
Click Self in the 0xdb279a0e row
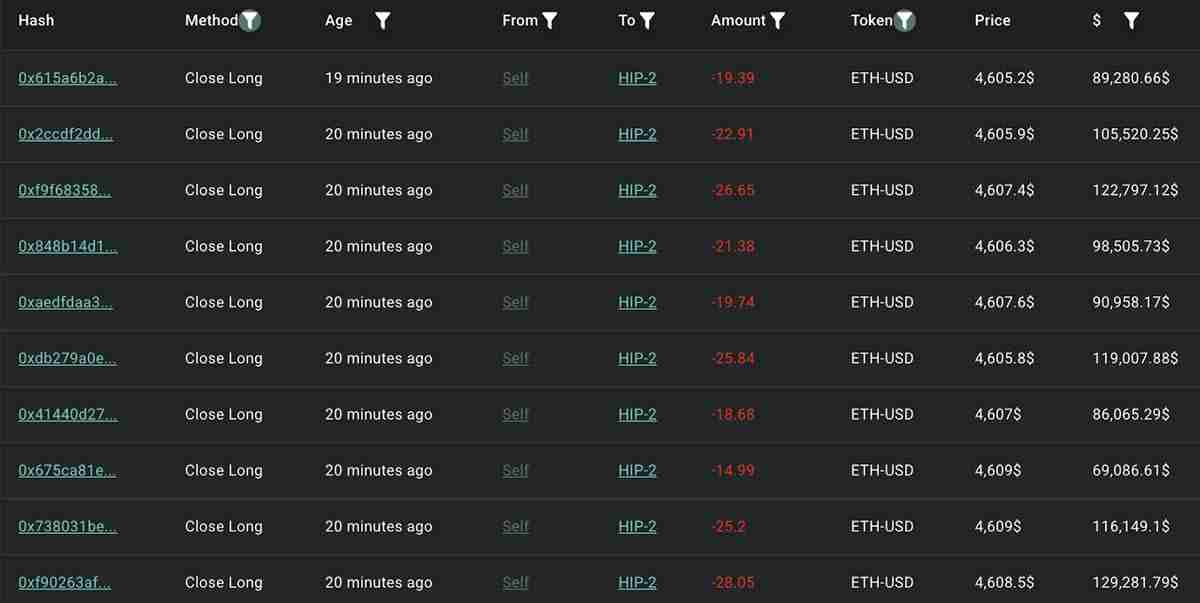515,357
